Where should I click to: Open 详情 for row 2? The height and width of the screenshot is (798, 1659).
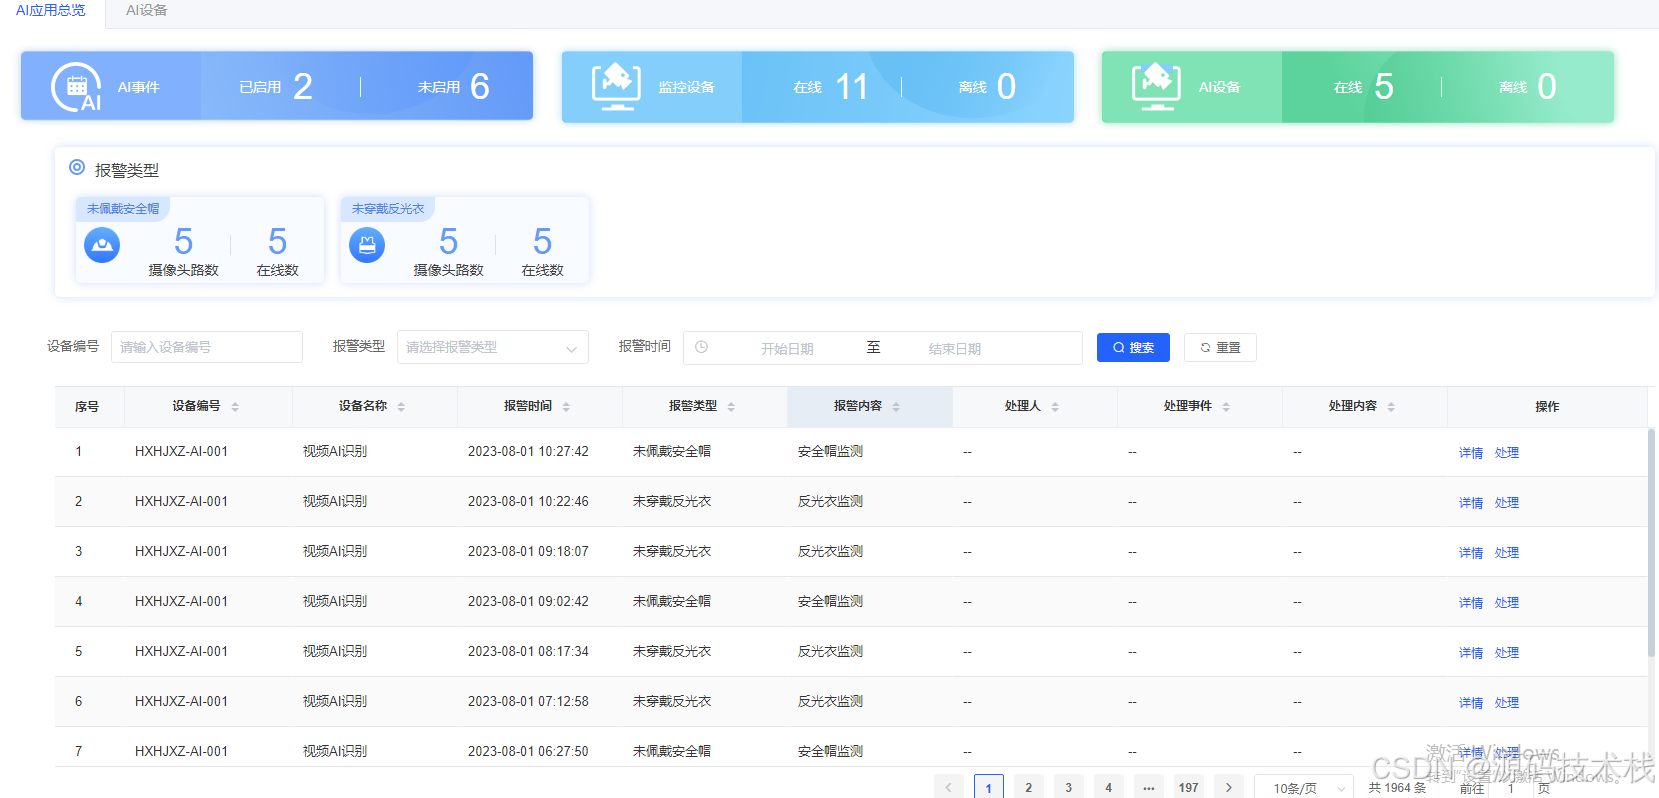(1471, 503)
